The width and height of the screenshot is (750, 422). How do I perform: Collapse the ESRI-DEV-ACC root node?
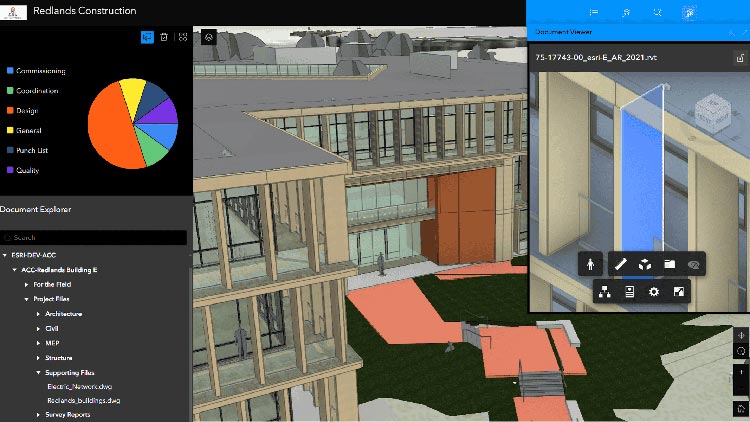pos(5,255)
